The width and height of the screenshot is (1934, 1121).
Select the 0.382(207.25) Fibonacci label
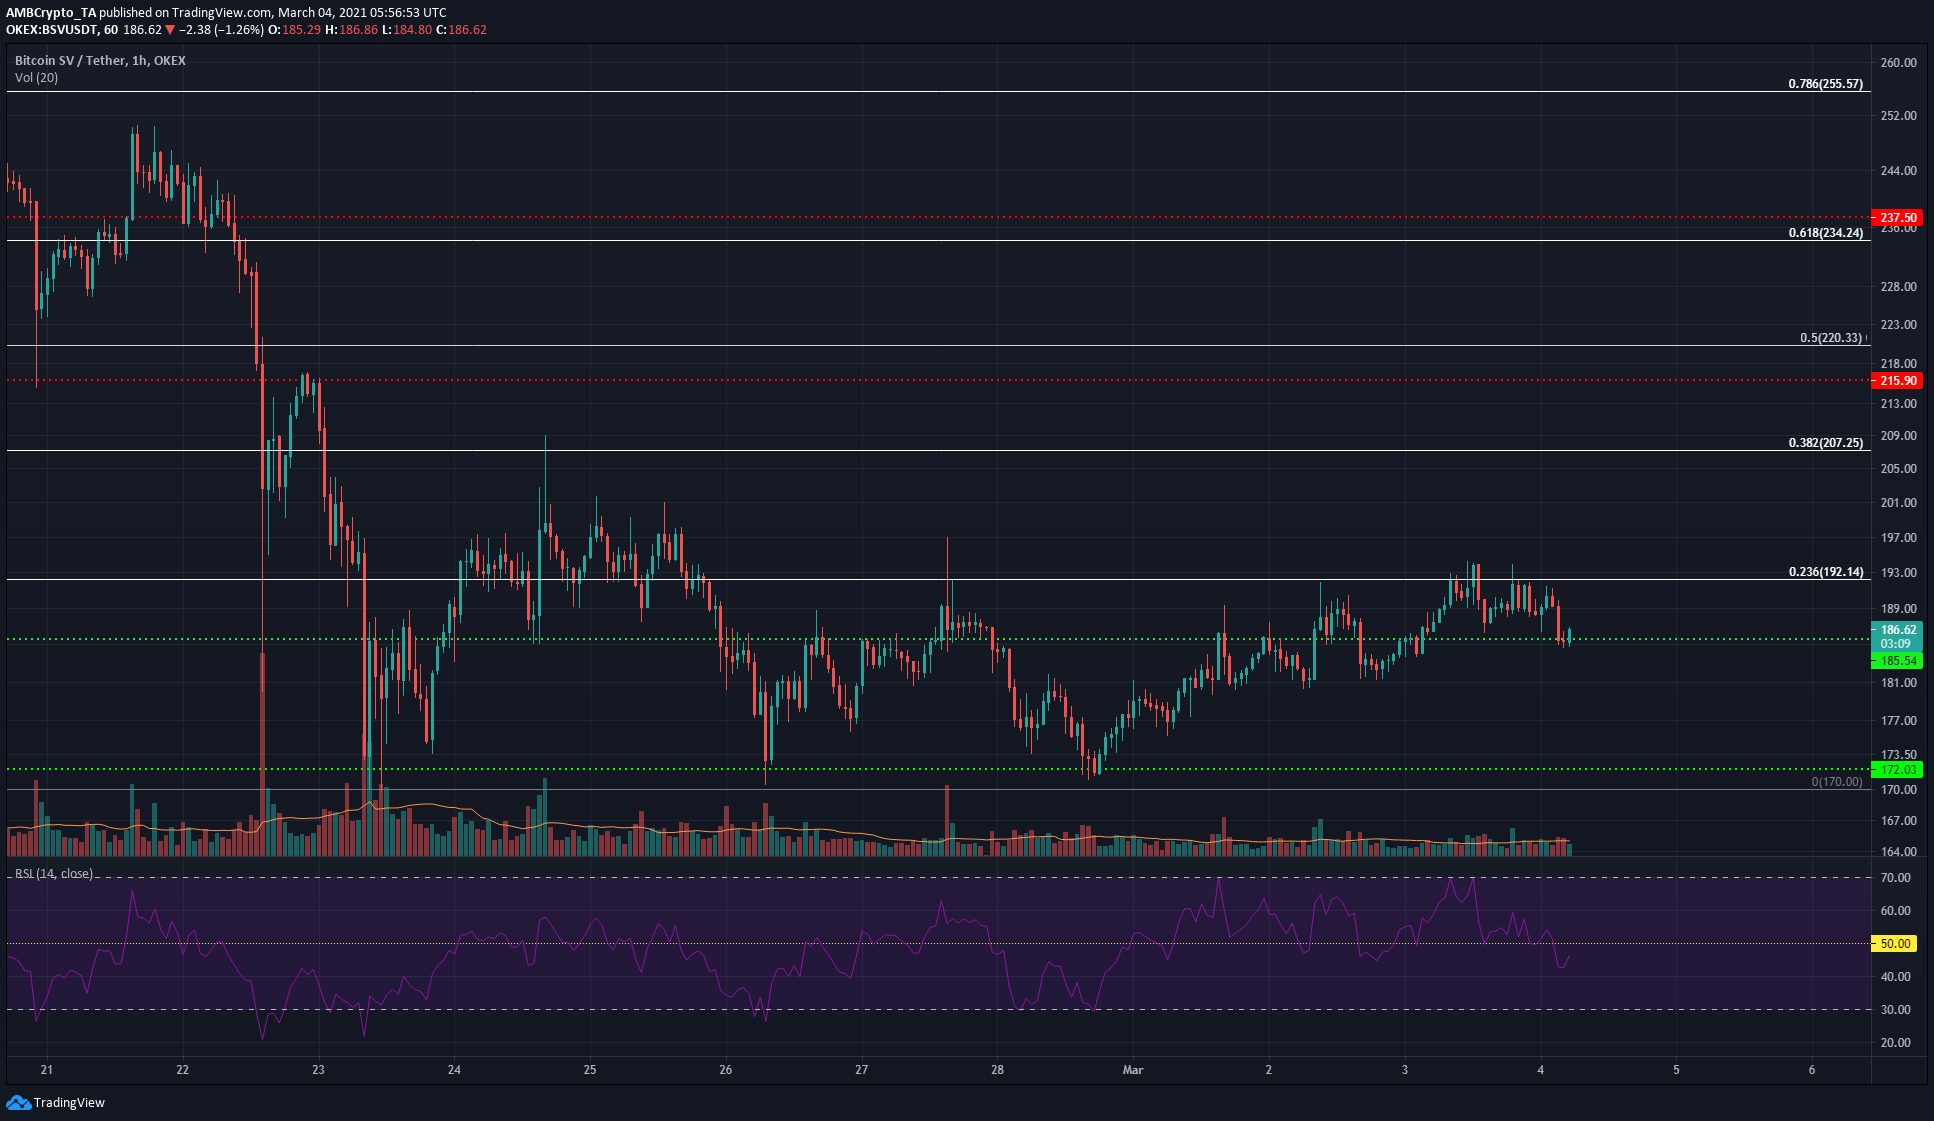(1825, 443)
